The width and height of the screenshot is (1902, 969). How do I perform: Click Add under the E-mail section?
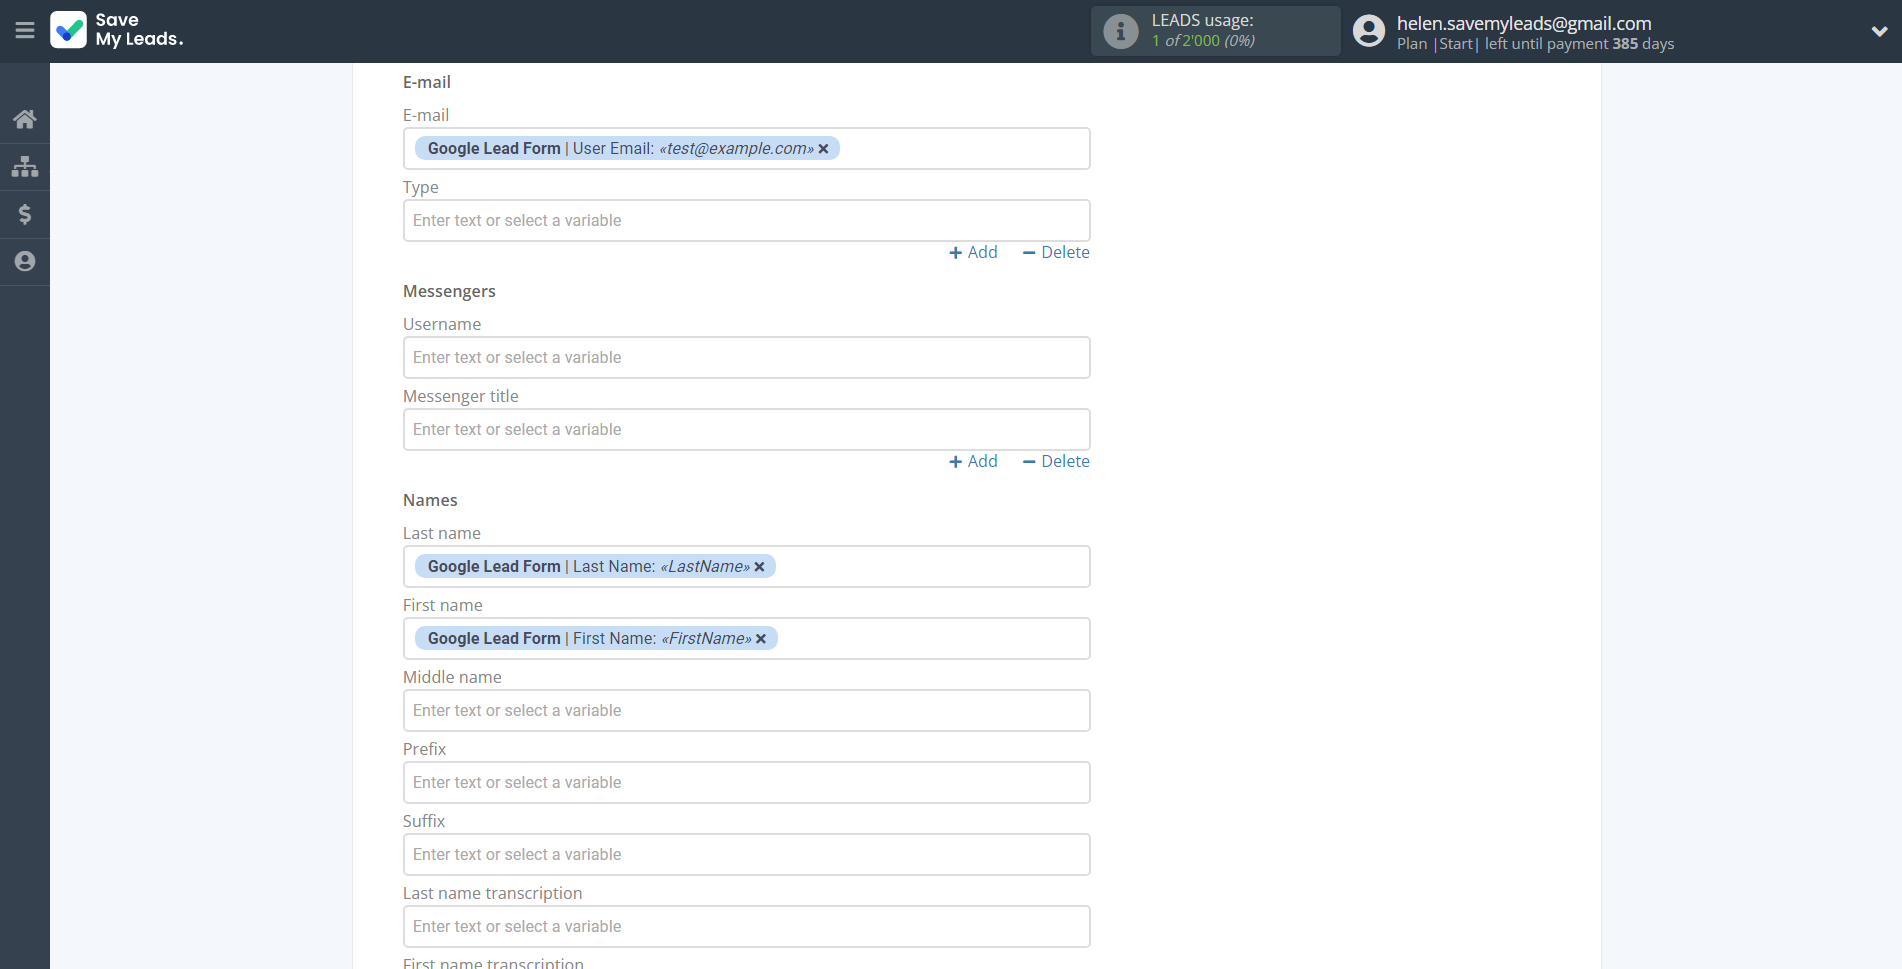pos(973,252)
